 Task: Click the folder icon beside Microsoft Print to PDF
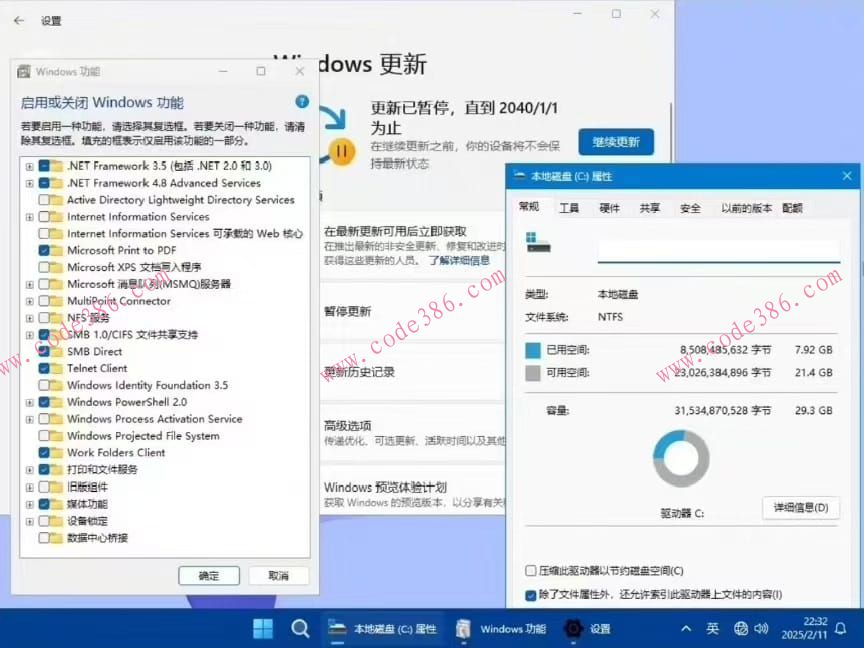coord(56,250)
